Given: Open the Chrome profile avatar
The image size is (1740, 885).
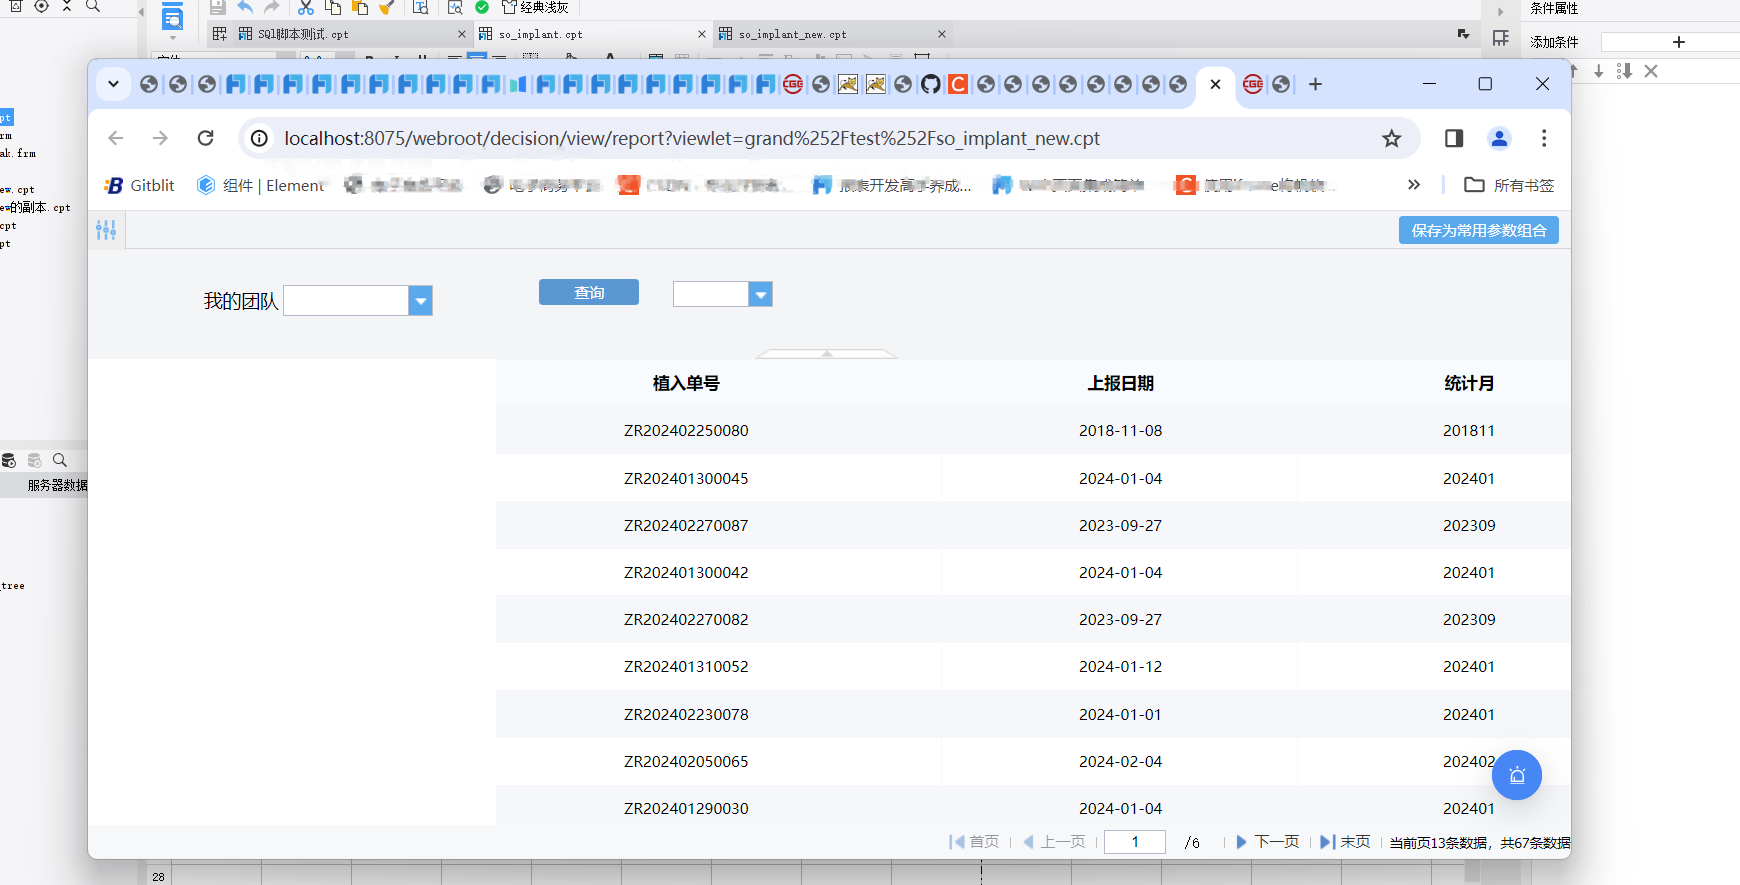Looking at the screenshot, I should click(1499, 139).
